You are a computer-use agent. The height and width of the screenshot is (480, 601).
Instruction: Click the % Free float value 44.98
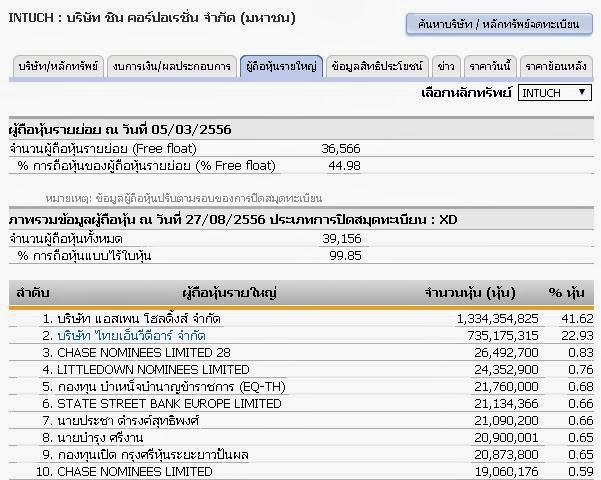[344, 166]
